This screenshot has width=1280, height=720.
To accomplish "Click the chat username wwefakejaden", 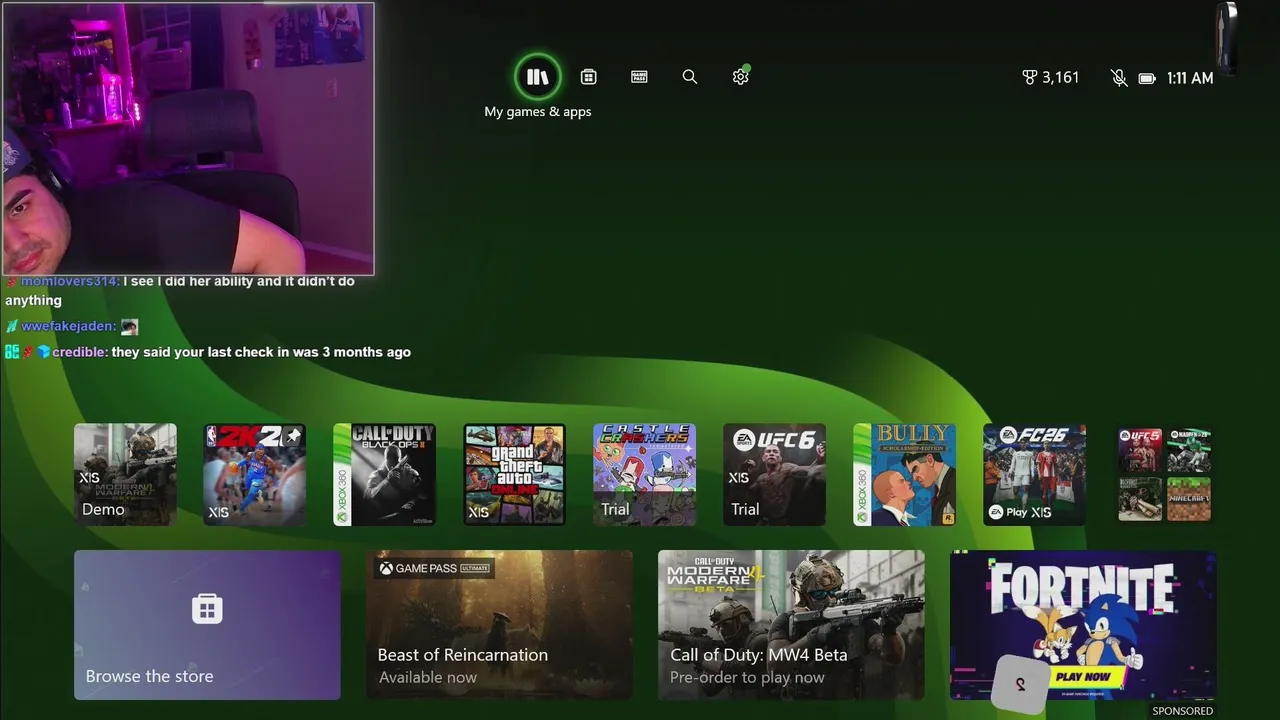I will coord(68,326).
